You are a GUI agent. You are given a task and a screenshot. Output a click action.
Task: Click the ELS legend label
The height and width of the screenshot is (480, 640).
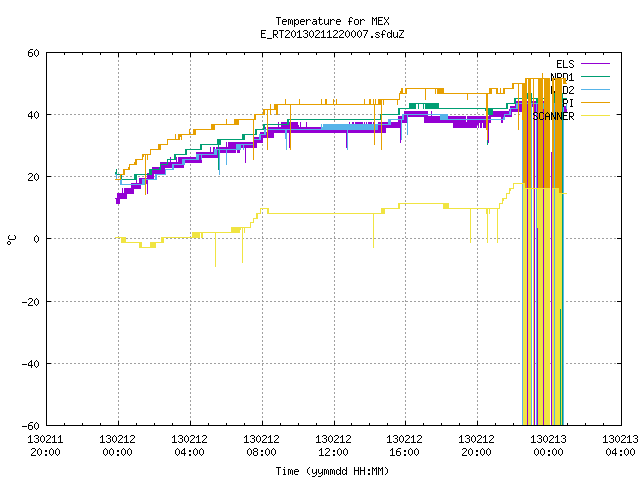pyautogui.click(x=565, y=64)
